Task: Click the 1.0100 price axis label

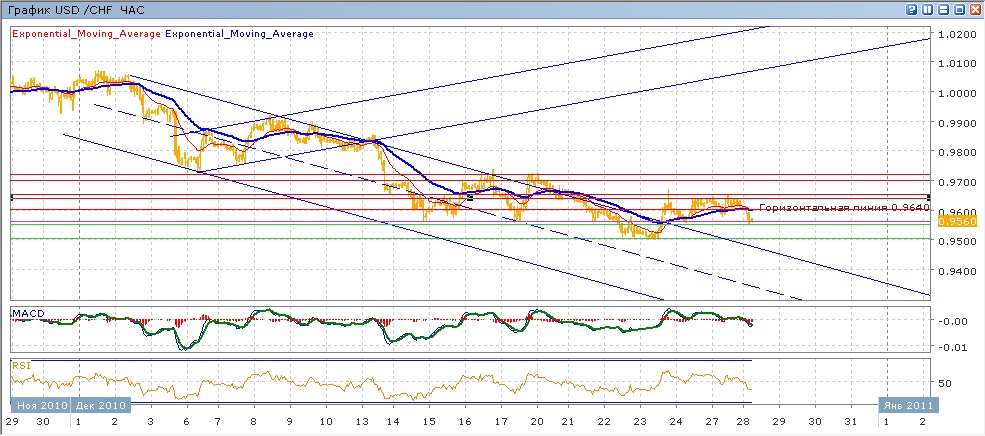Action: (955, 63)
